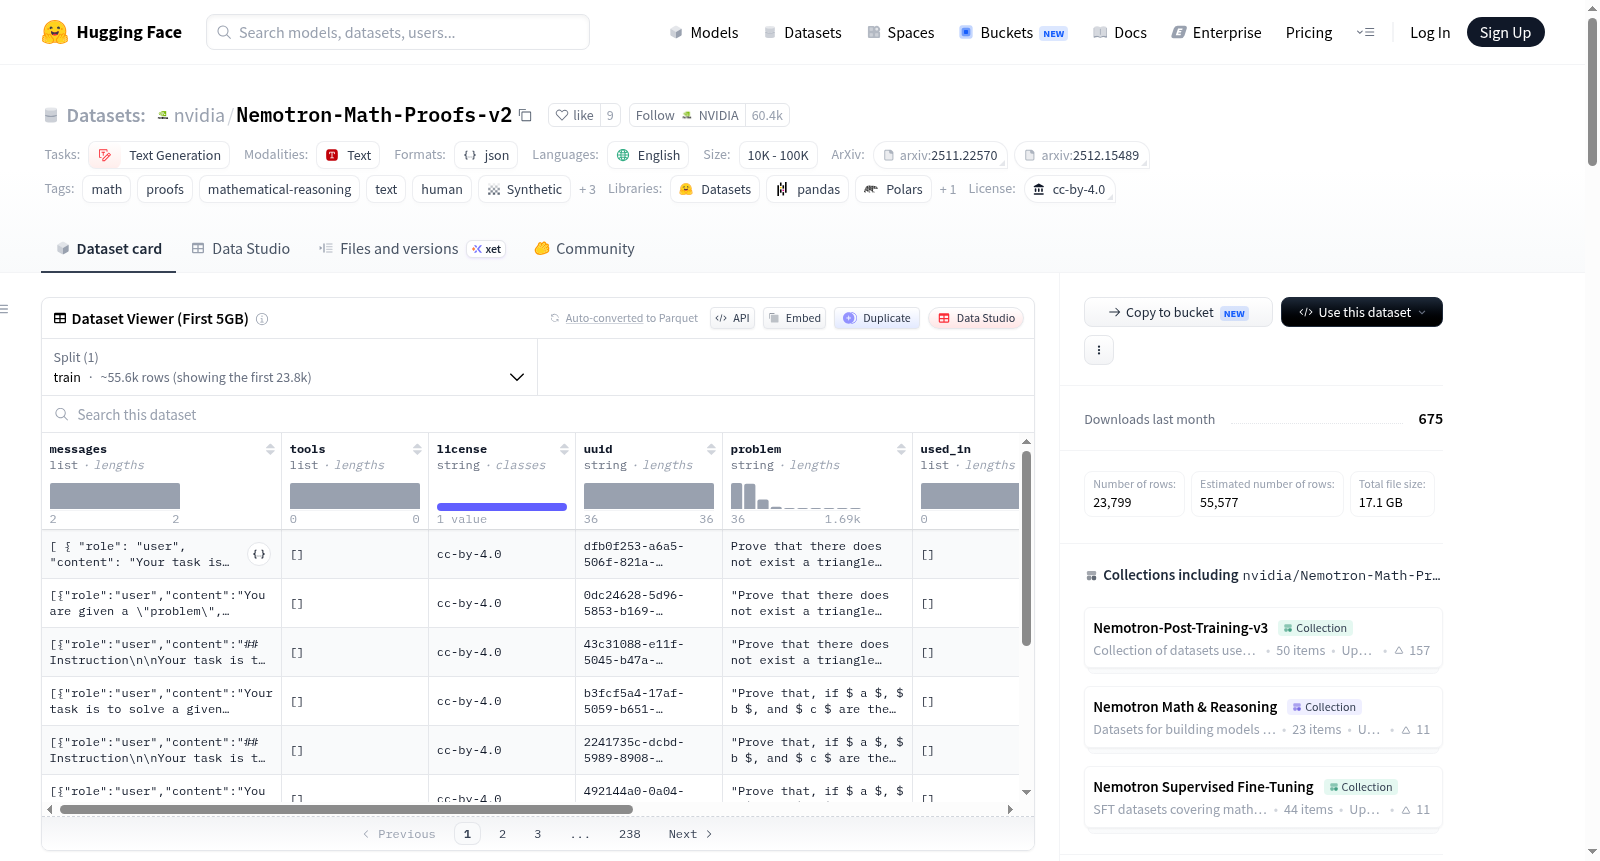
Task: Show the +3 more tags
Action: click(x=587, y=189)
